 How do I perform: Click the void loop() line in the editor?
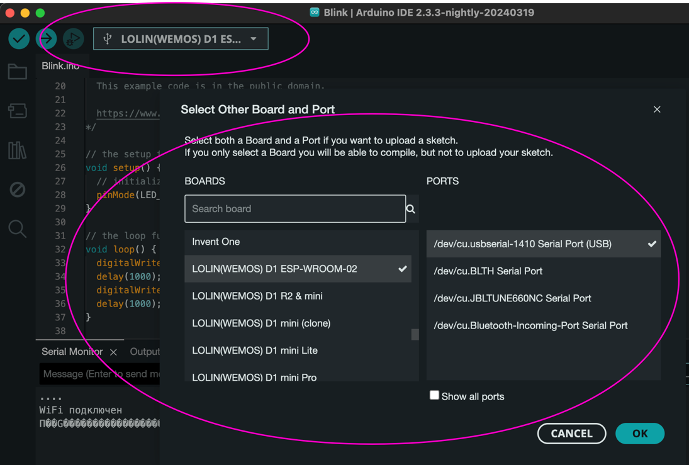tap(121, 249)
